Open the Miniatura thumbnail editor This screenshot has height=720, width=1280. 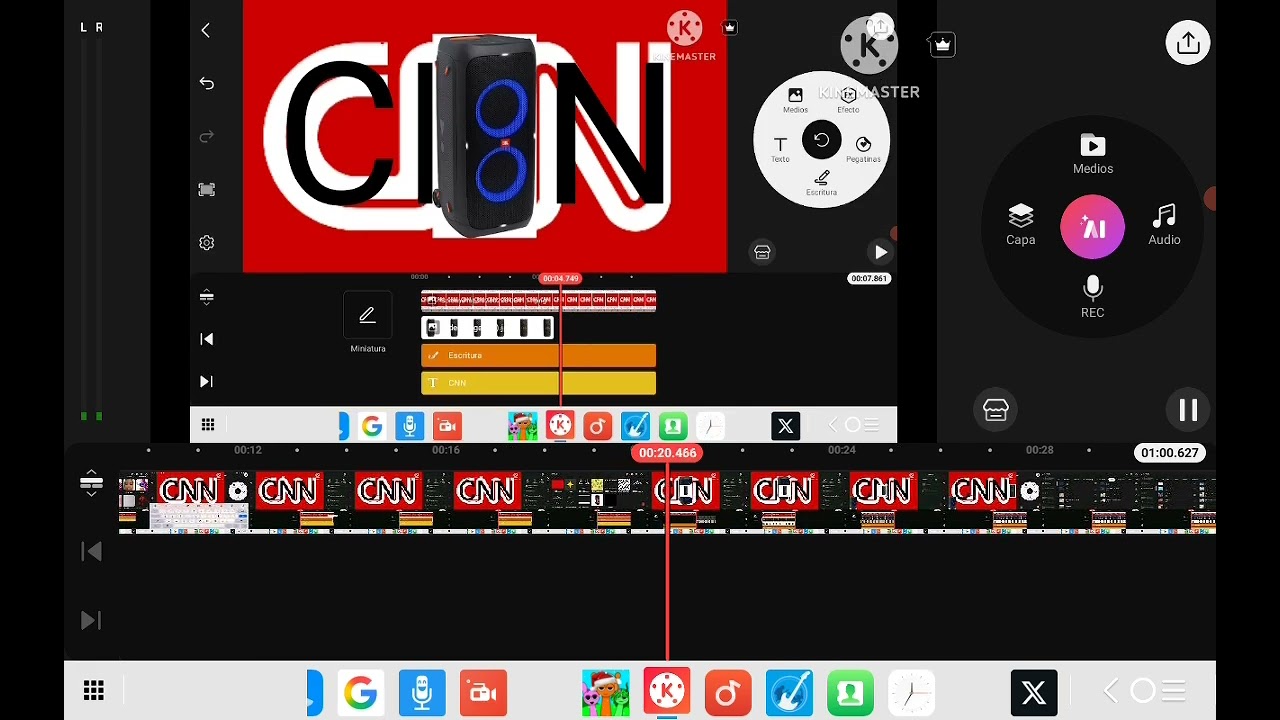[x=367, y=323]
